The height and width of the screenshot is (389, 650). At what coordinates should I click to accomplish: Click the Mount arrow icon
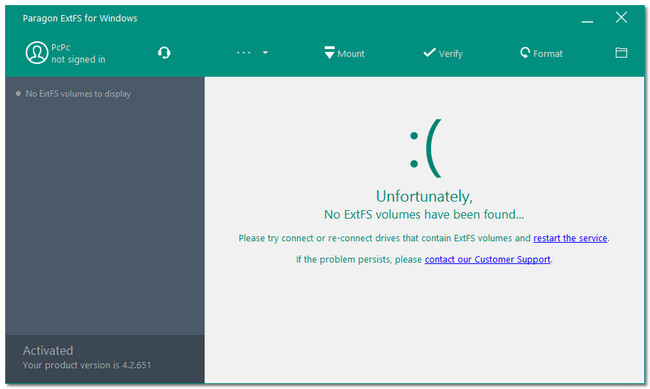tap(330, 53)
